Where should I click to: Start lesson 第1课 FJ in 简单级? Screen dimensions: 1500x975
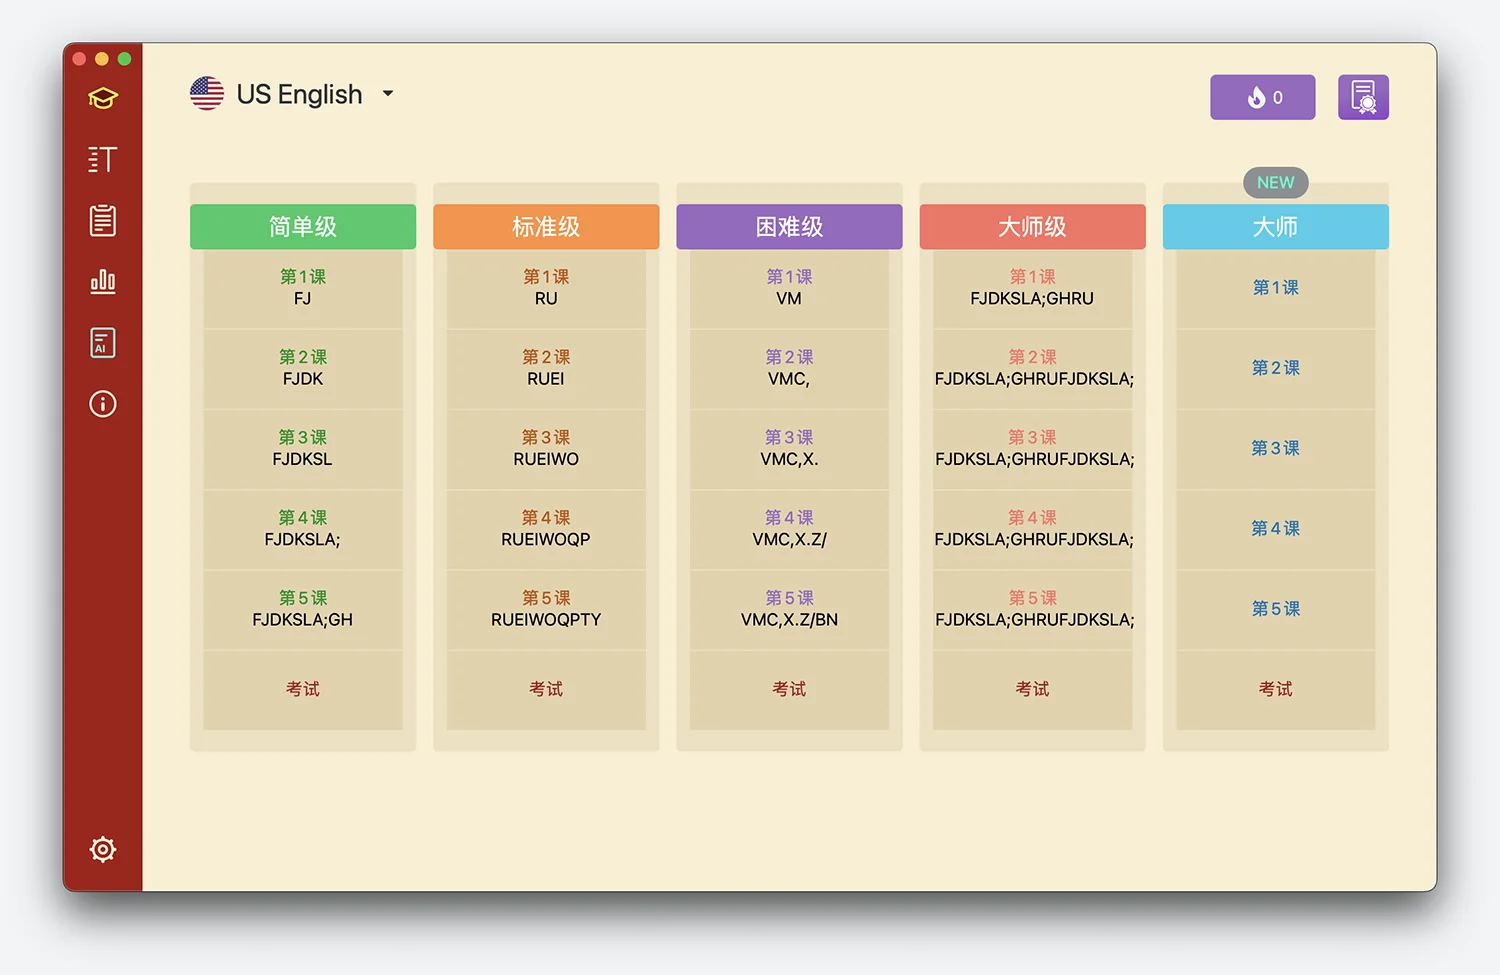click(303, 288)
